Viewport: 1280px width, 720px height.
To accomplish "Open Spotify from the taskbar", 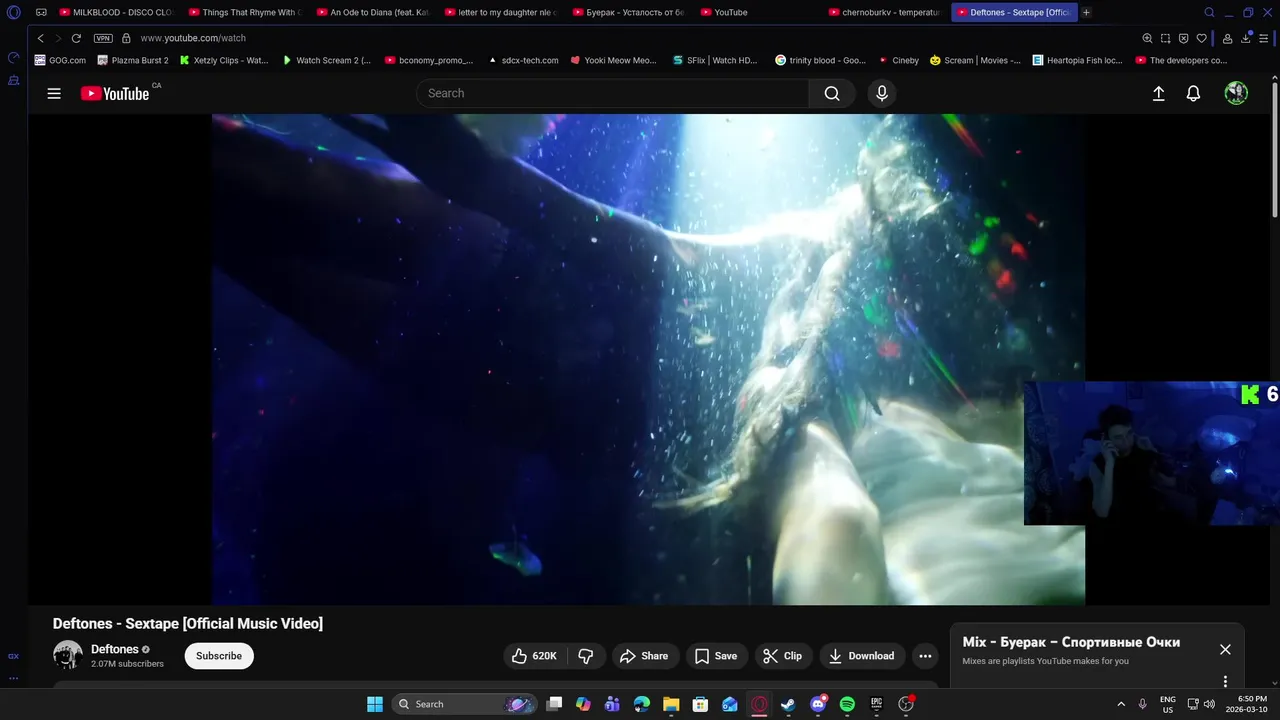I will [847, 704].
